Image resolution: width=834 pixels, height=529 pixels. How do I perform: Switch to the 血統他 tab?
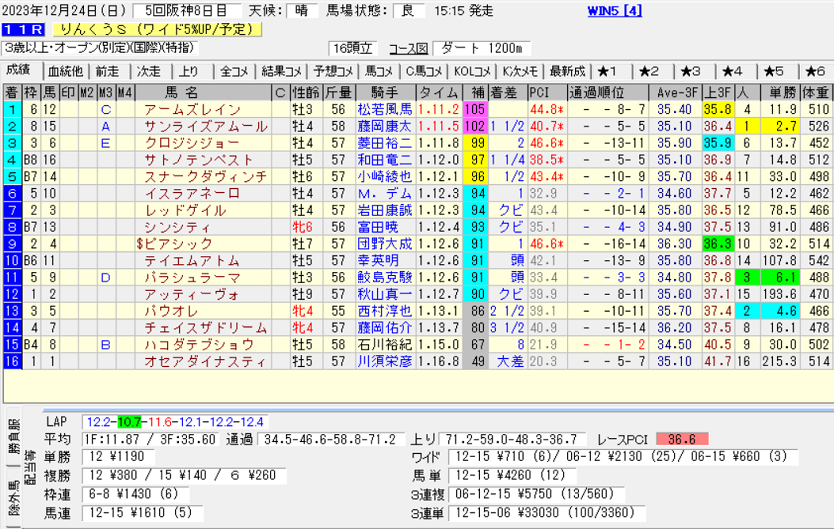coord(66,71)
